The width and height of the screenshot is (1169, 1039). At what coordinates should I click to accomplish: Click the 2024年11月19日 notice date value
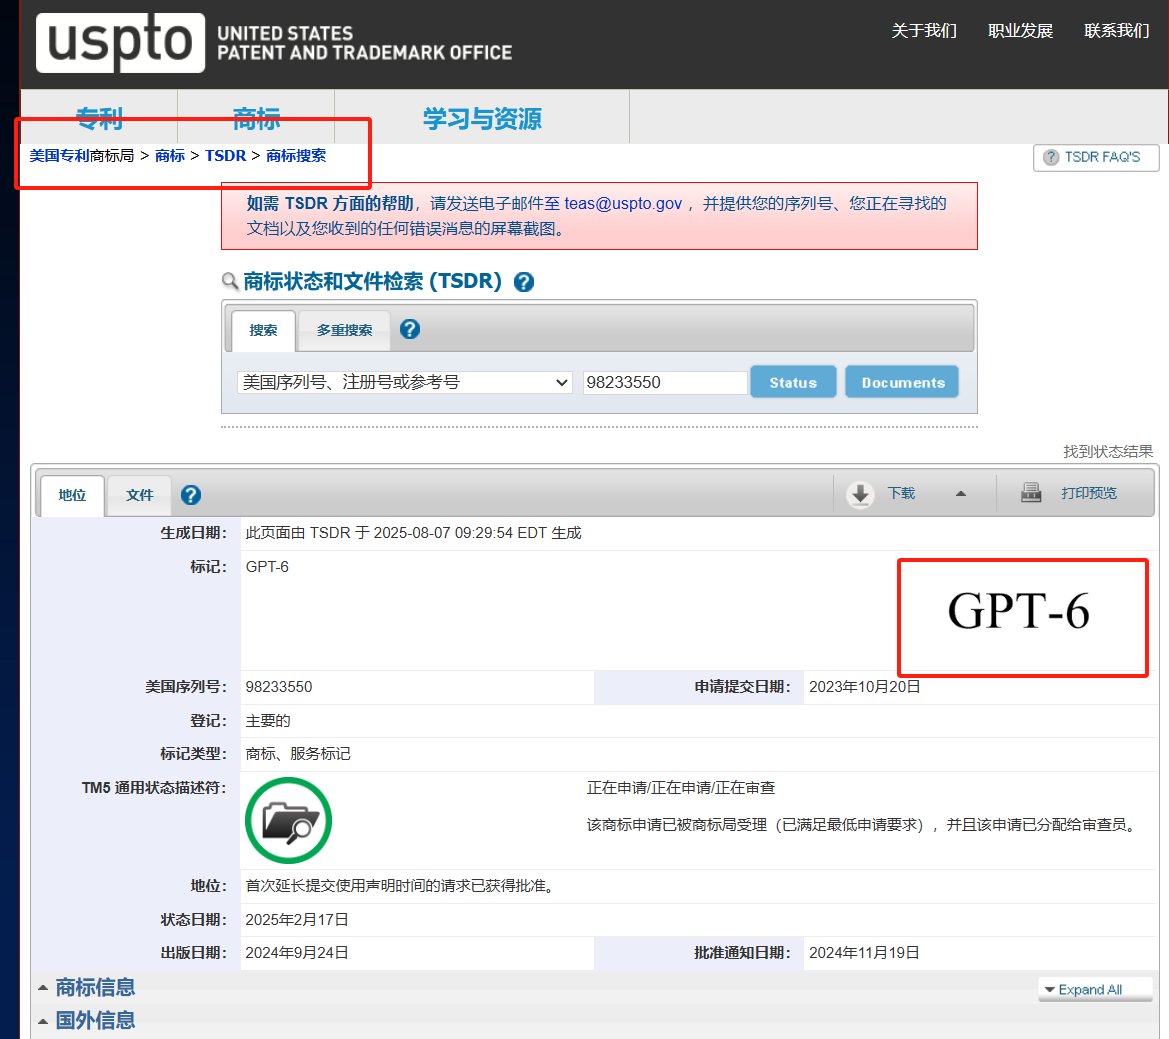864,953
